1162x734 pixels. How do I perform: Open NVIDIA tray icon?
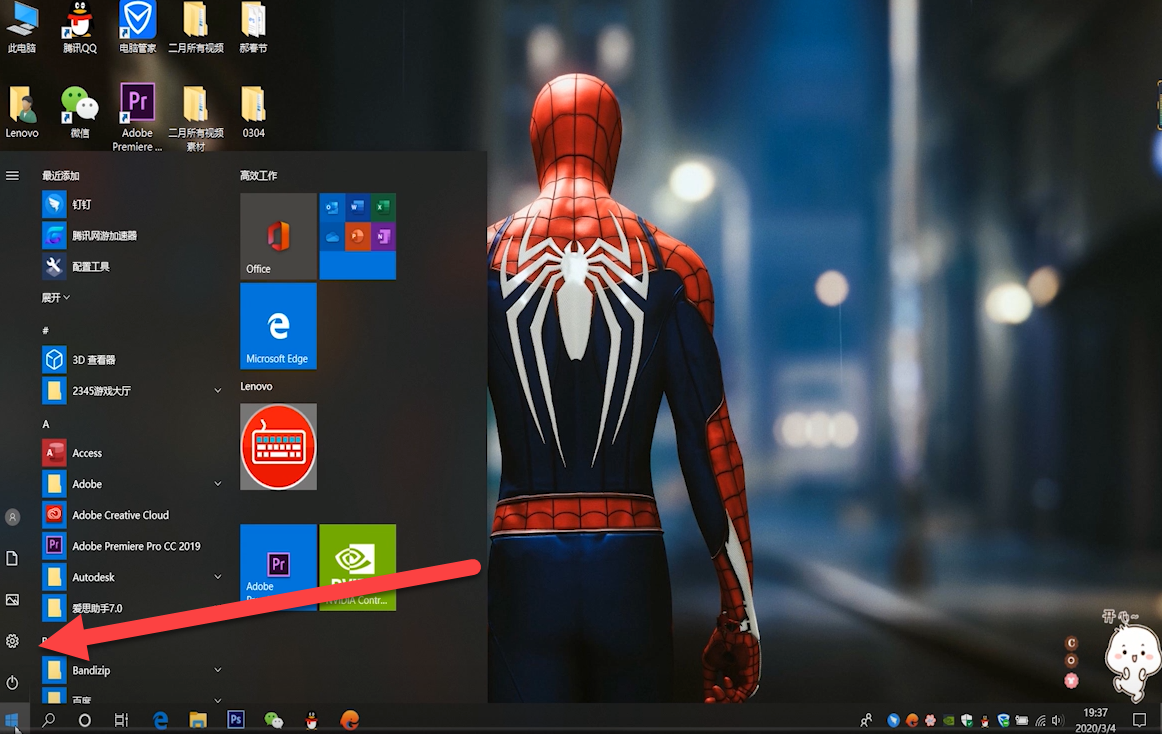[x=949, y=720]
